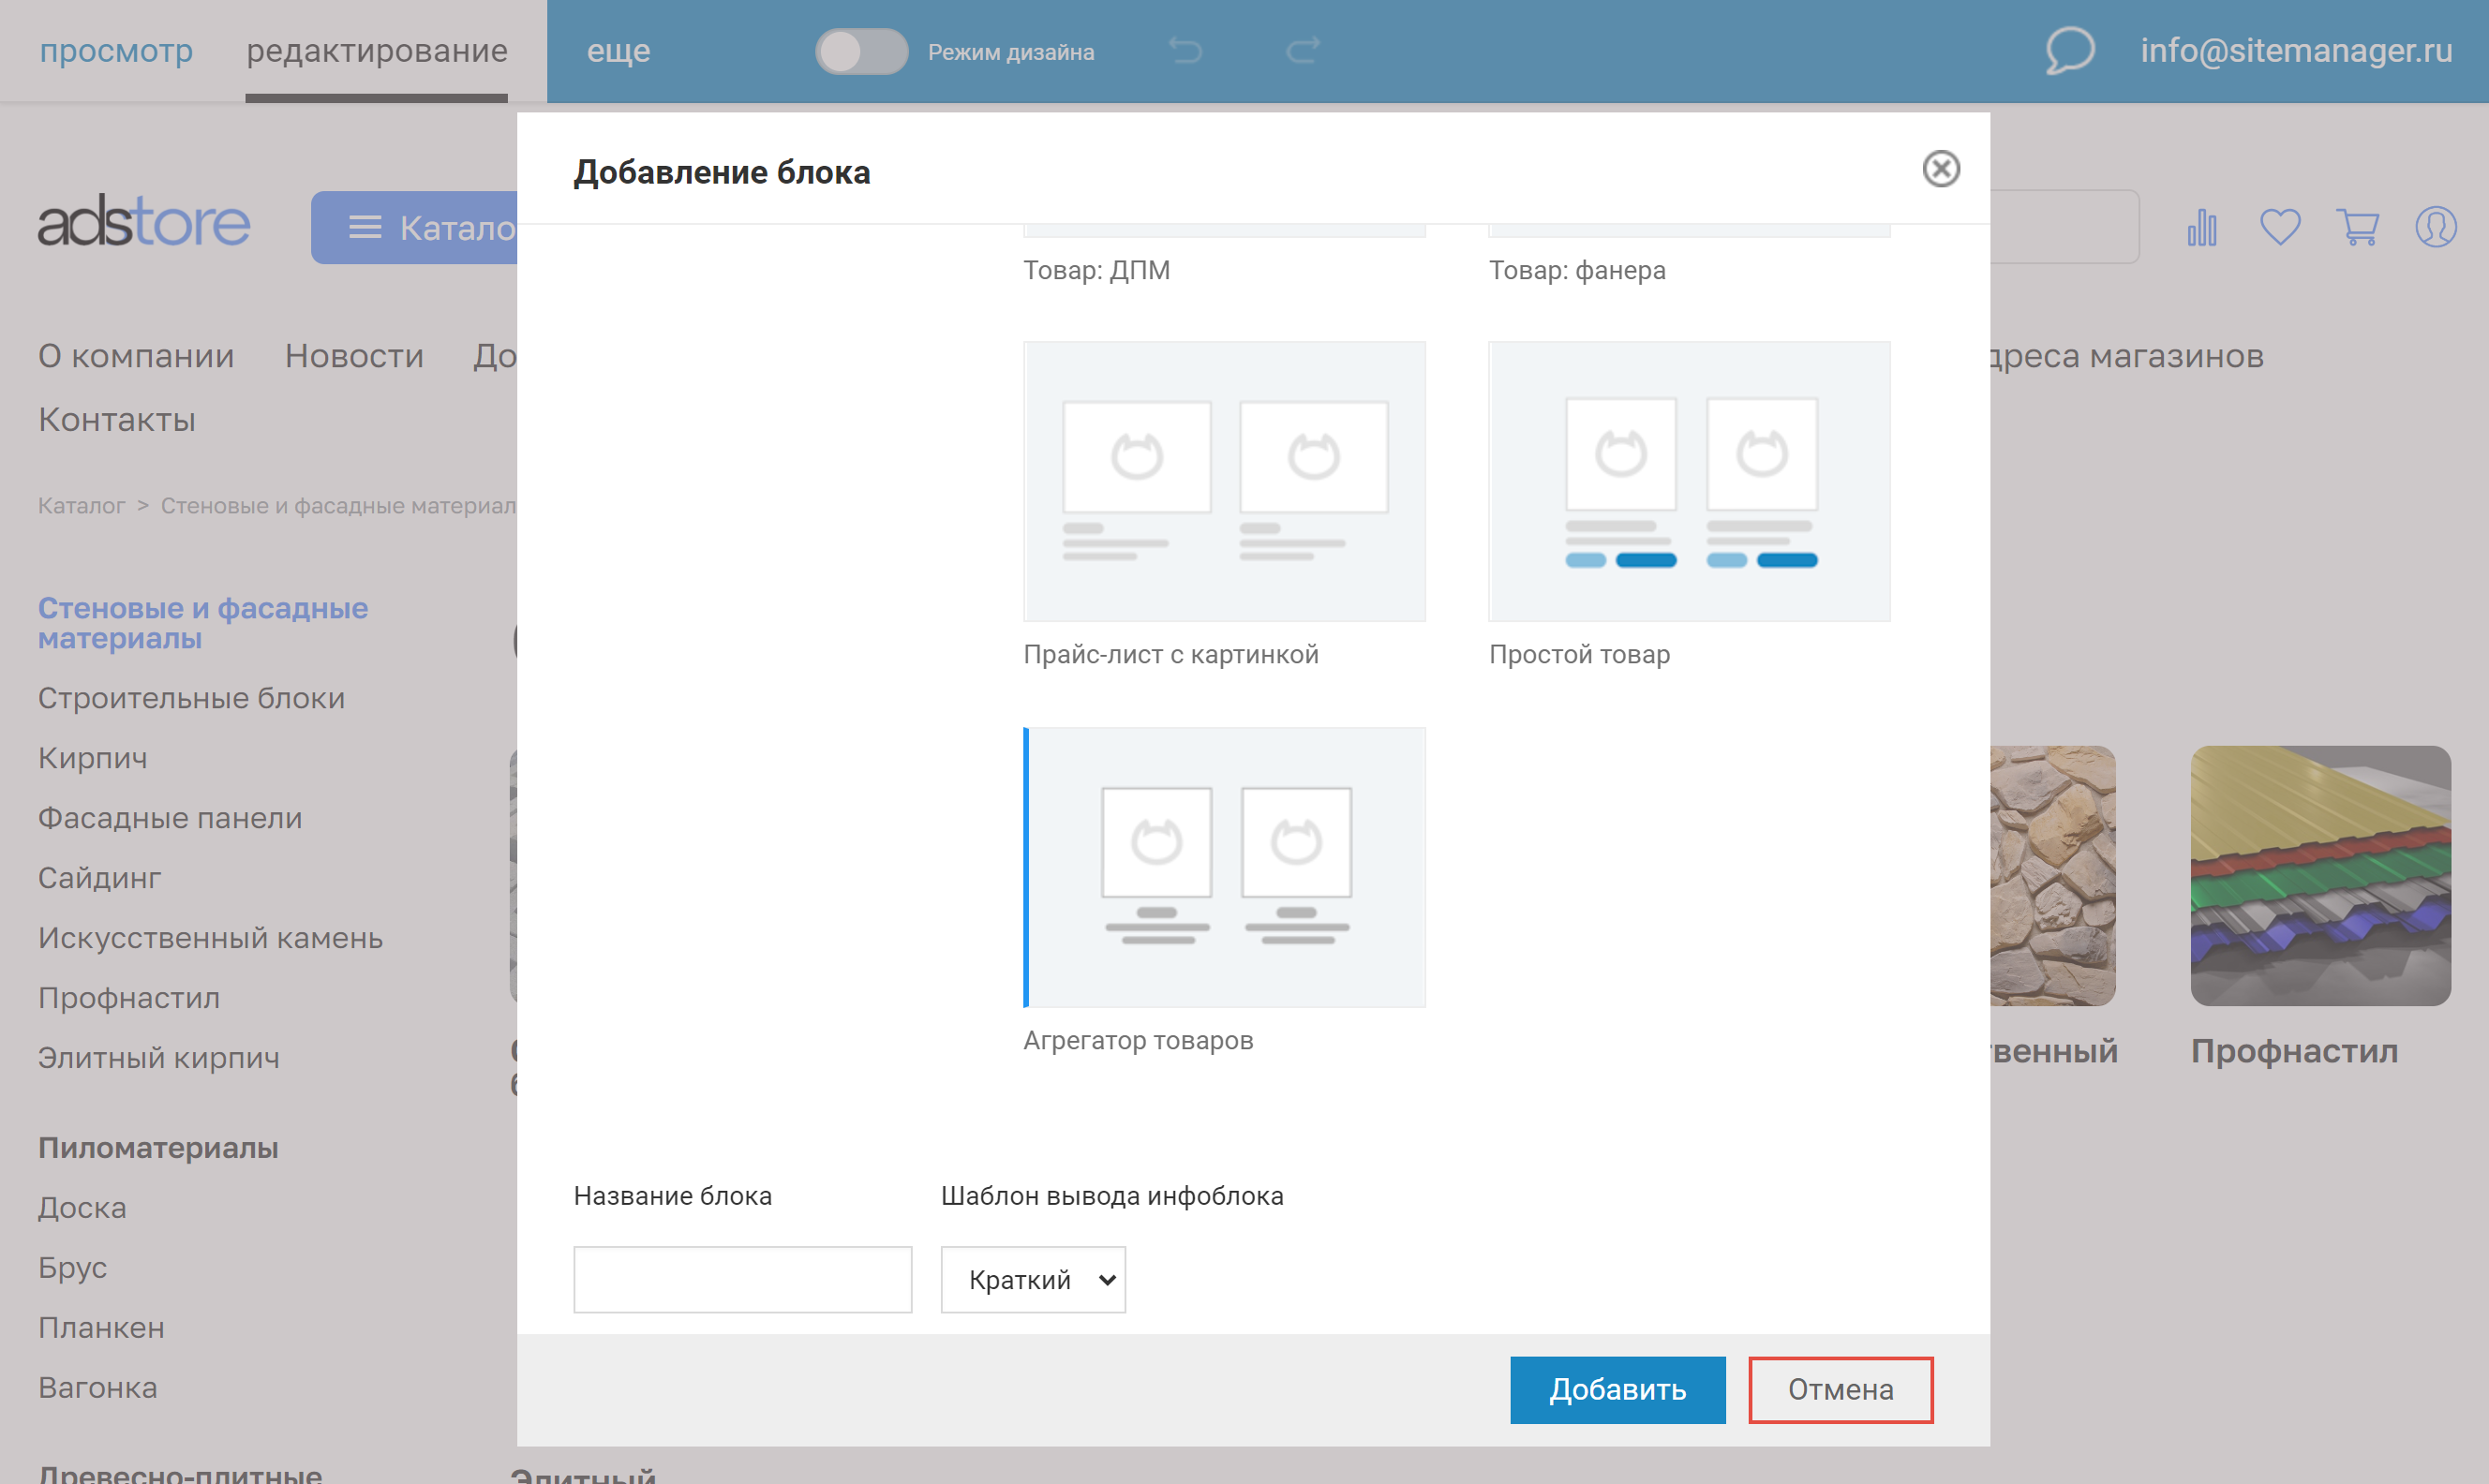Viewport: 2489px width, 1484px height.
Task: Click the undo arrow icon
Action: point(1186,51)
